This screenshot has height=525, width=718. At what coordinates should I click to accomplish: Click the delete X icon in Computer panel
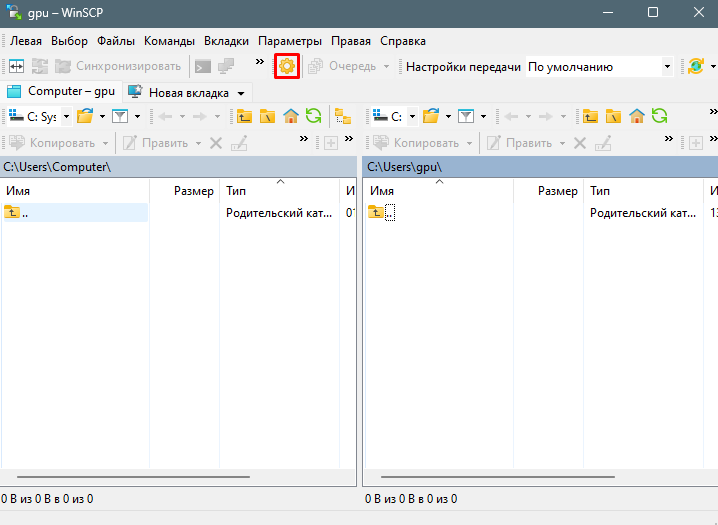[216, 144]
